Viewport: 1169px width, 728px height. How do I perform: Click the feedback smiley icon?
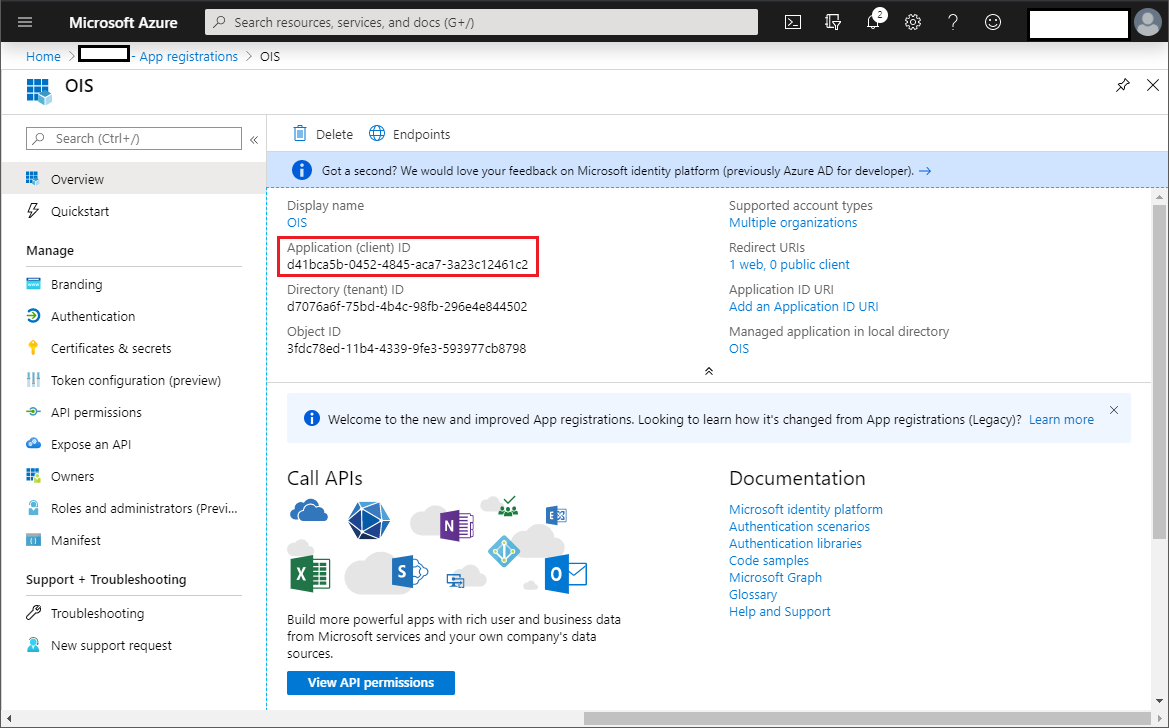click(993, 22)
